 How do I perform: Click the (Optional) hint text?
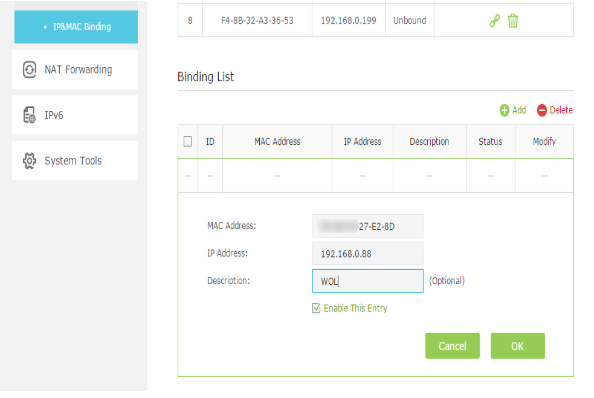pos(447,281)
